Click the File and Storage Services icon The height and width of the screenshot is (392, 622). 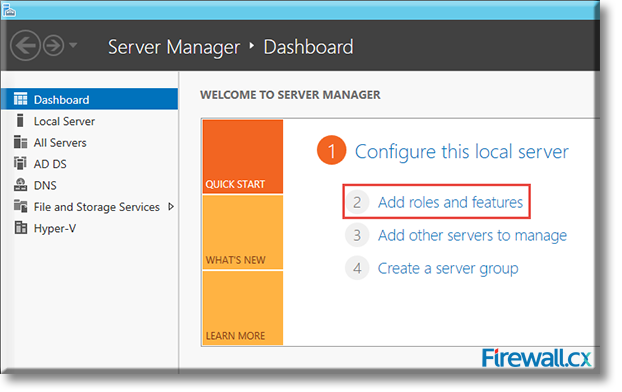(21, 206)
